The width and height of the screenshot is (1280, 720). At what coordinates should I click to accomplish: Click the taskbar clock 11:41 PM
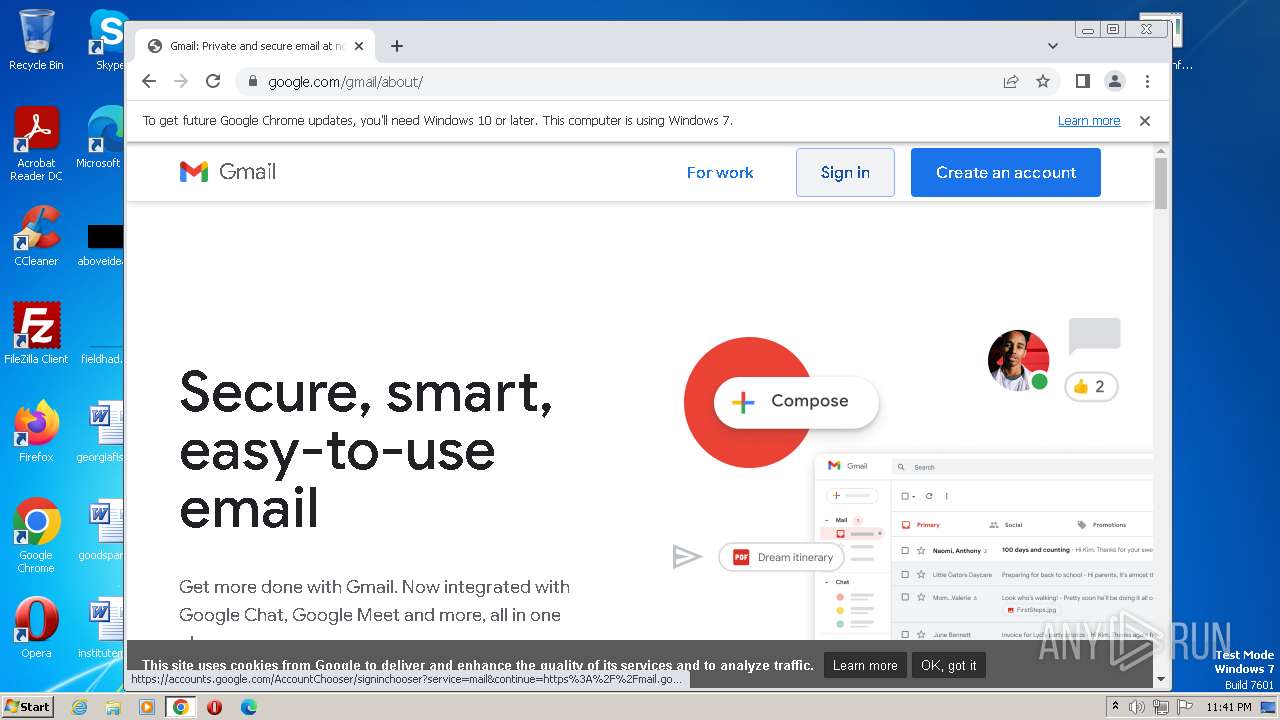pyautogui.click(x=1229, y=707)
